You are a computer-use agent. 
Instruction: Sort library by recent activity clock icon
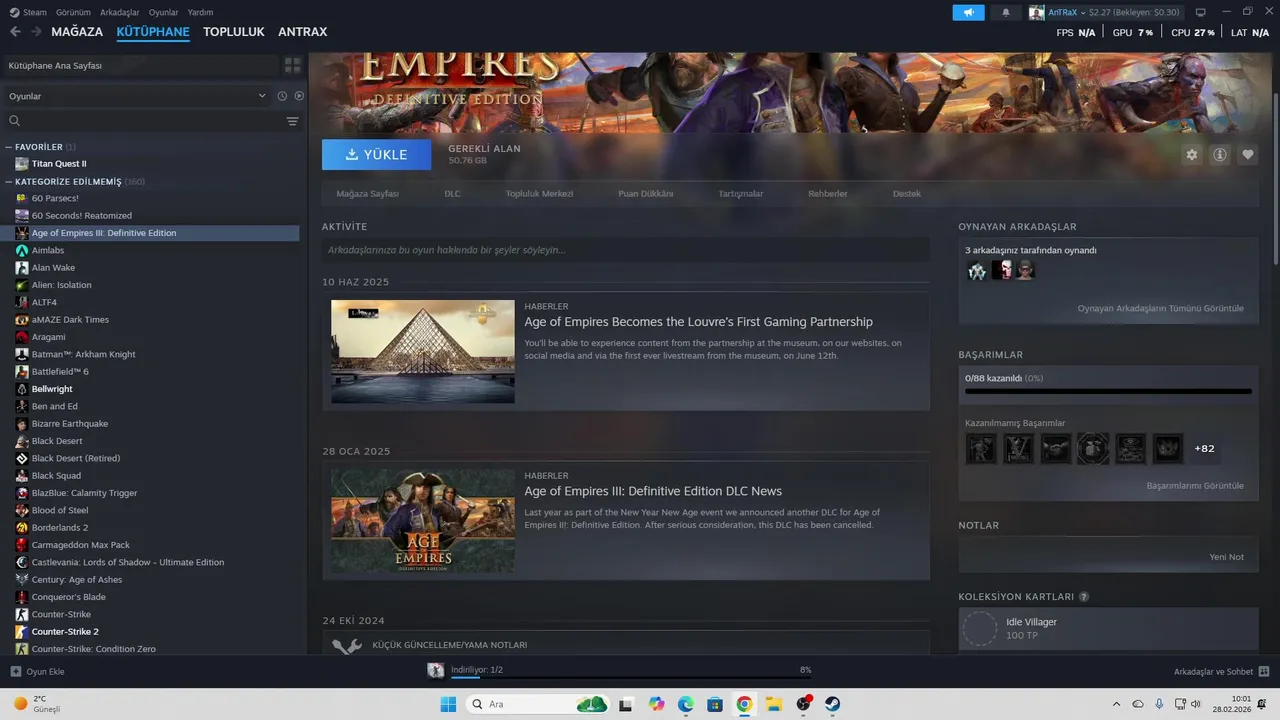282,96
